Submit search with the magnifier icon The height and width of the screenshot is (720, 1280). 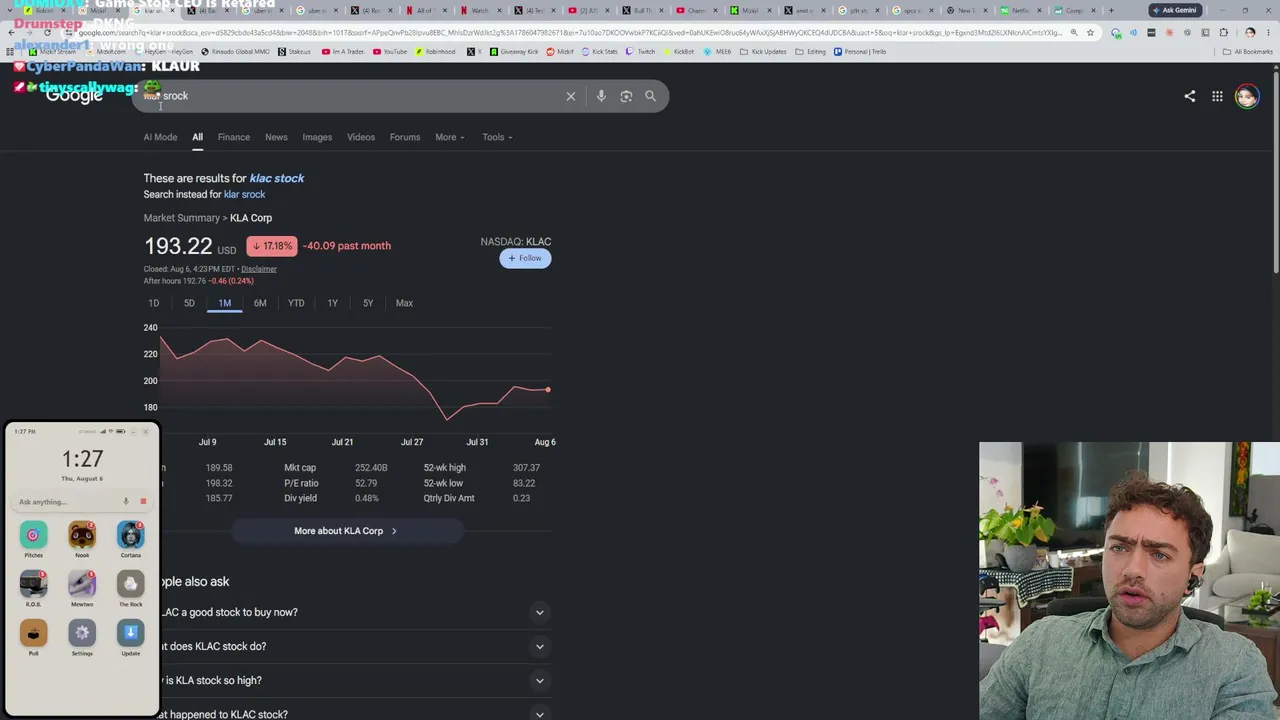[650, 96]
